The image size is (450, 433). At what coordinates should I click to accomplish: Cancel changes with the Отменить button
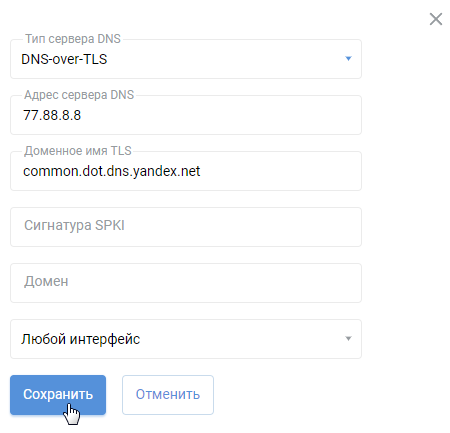[168, 395]
